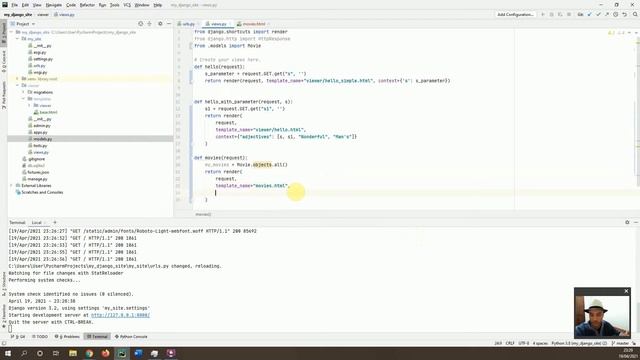The width and height of the screenshot is (640, 360).
Task: Add a new terminal session with plus
Action: pos(55,222)
